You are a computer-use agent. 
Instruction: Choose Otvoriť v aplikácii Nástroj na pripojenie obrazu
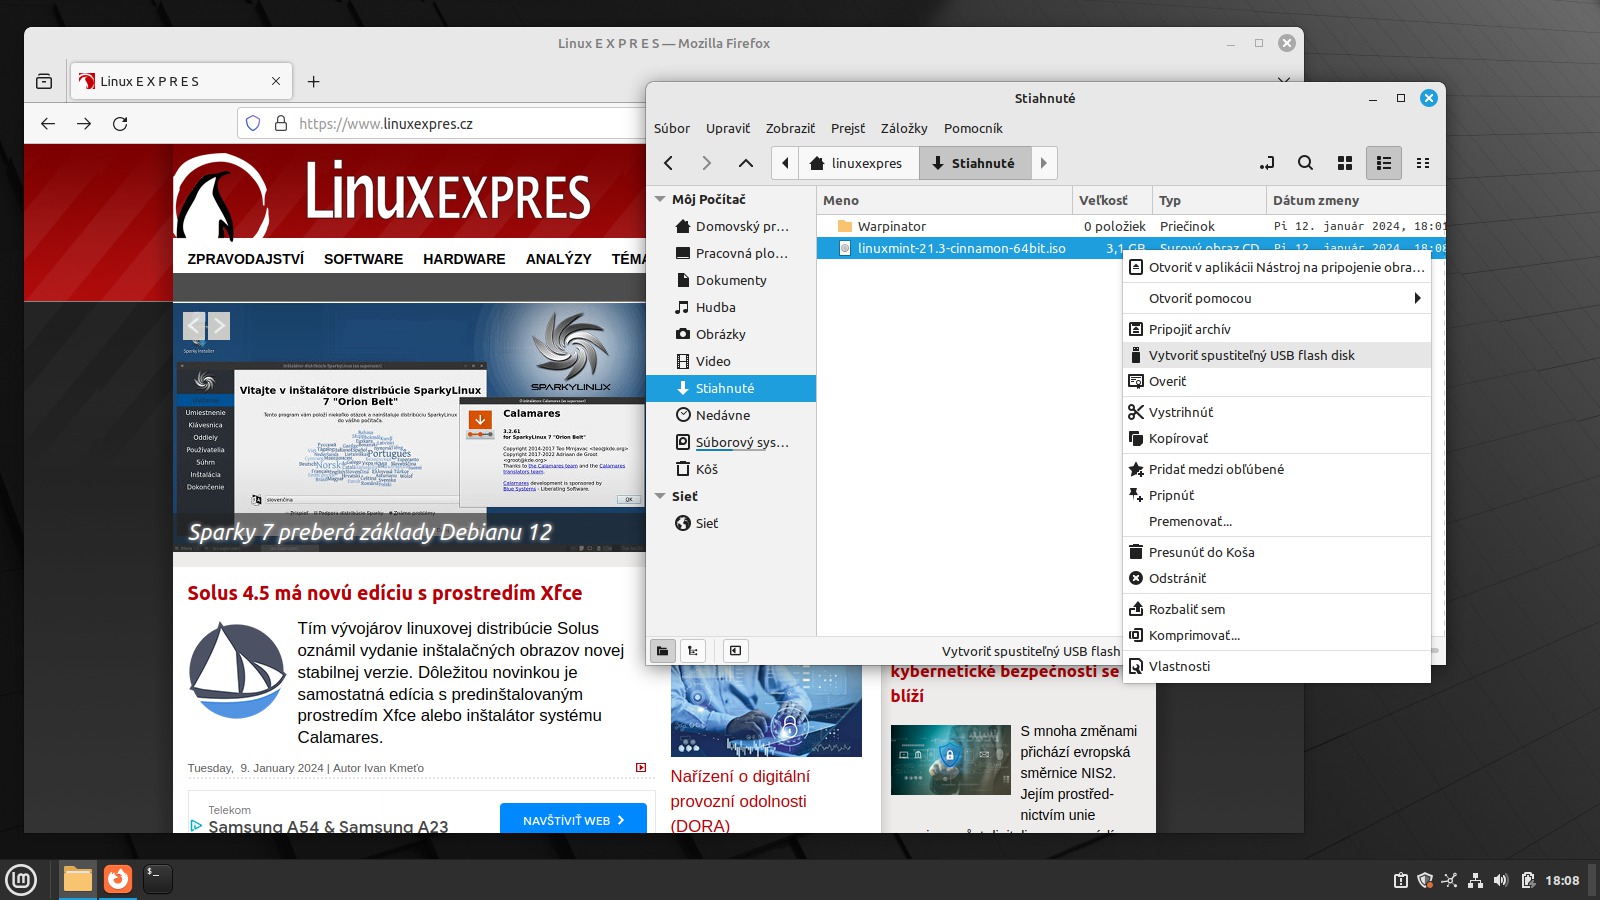pos(1277,267)
